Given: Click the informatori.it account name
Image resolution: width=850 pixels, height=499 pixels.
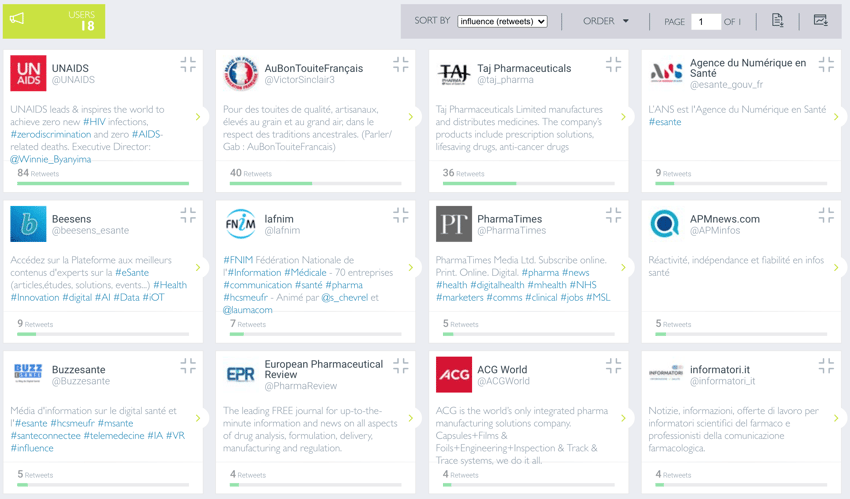Looking at the screenshot, I should (x=720, y=370).
